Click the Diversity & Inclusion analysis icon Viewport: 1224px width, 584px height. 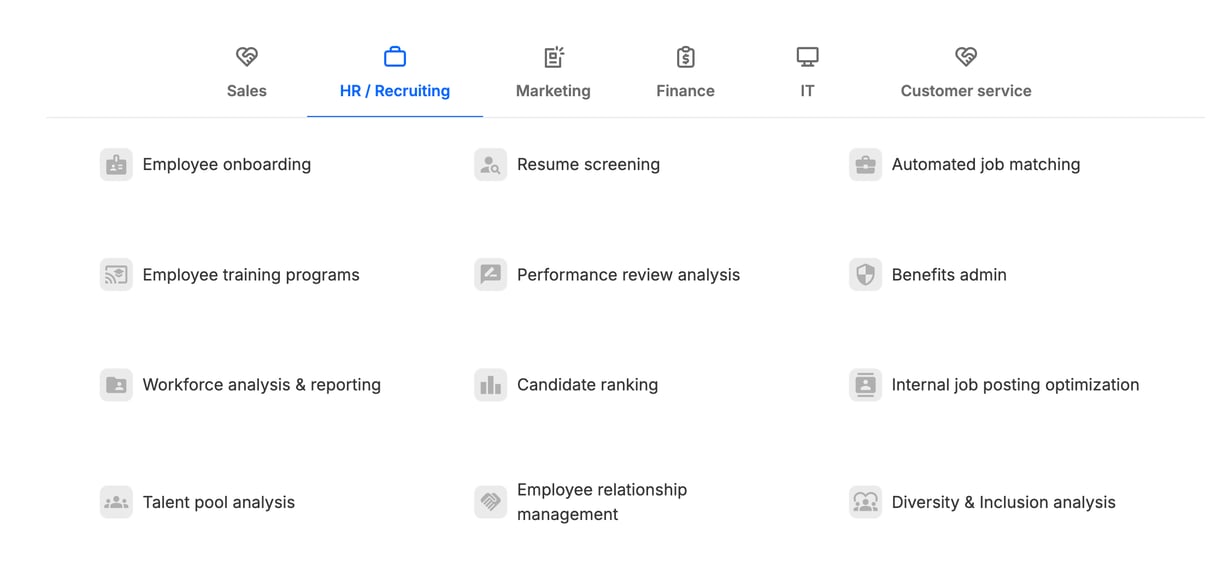[x=865, y=502]
